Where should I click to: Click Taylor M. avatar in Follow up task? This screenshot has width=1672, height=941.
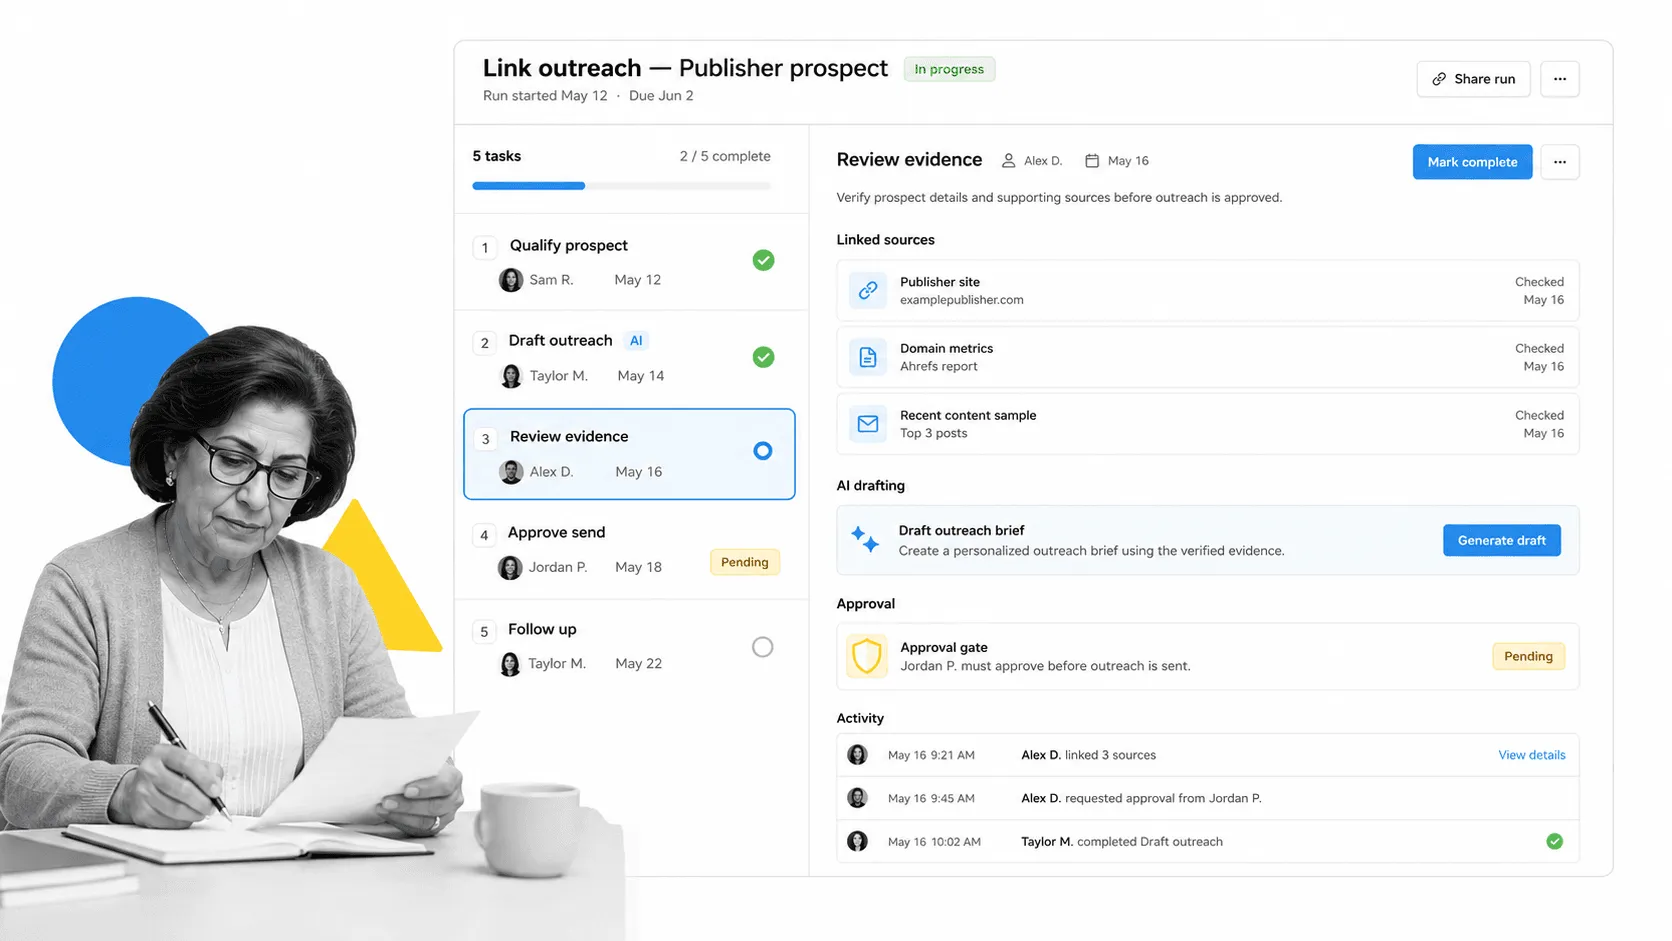[510, 664]
